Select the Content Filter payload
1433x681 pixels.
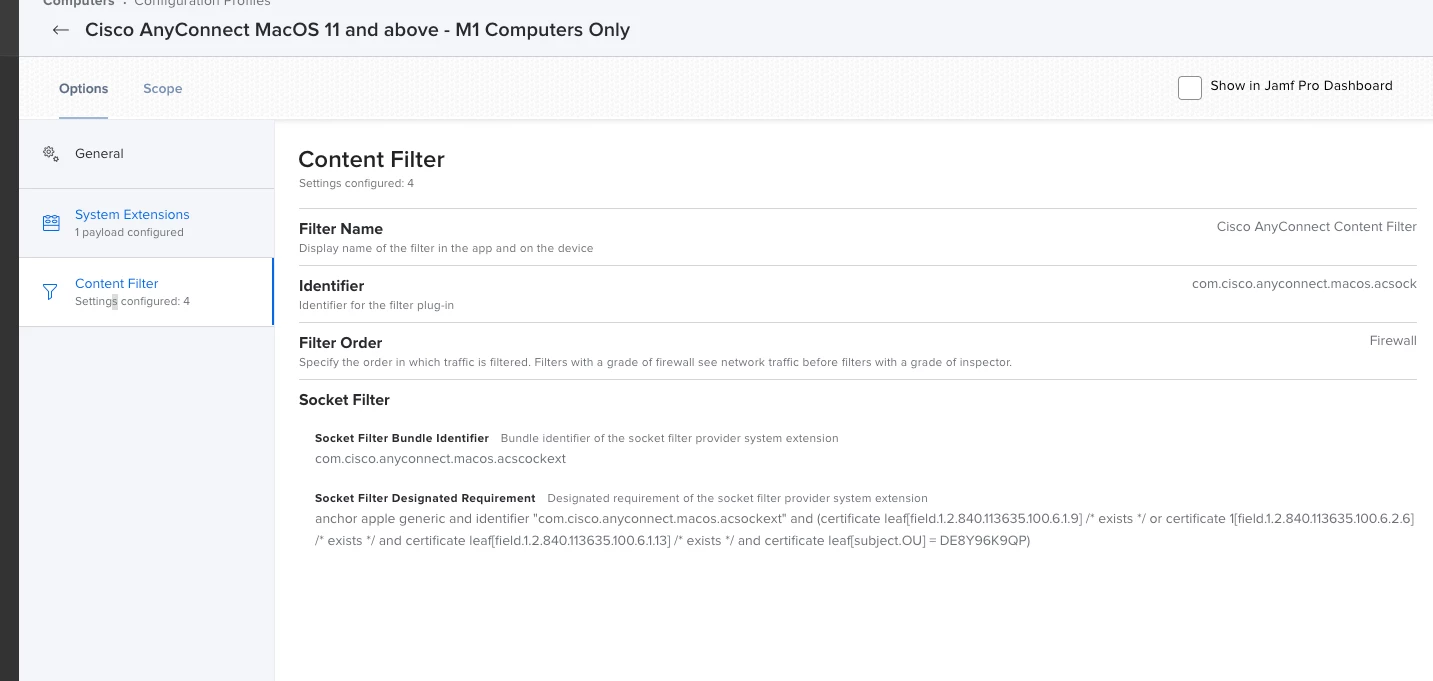tap(146, 292)
